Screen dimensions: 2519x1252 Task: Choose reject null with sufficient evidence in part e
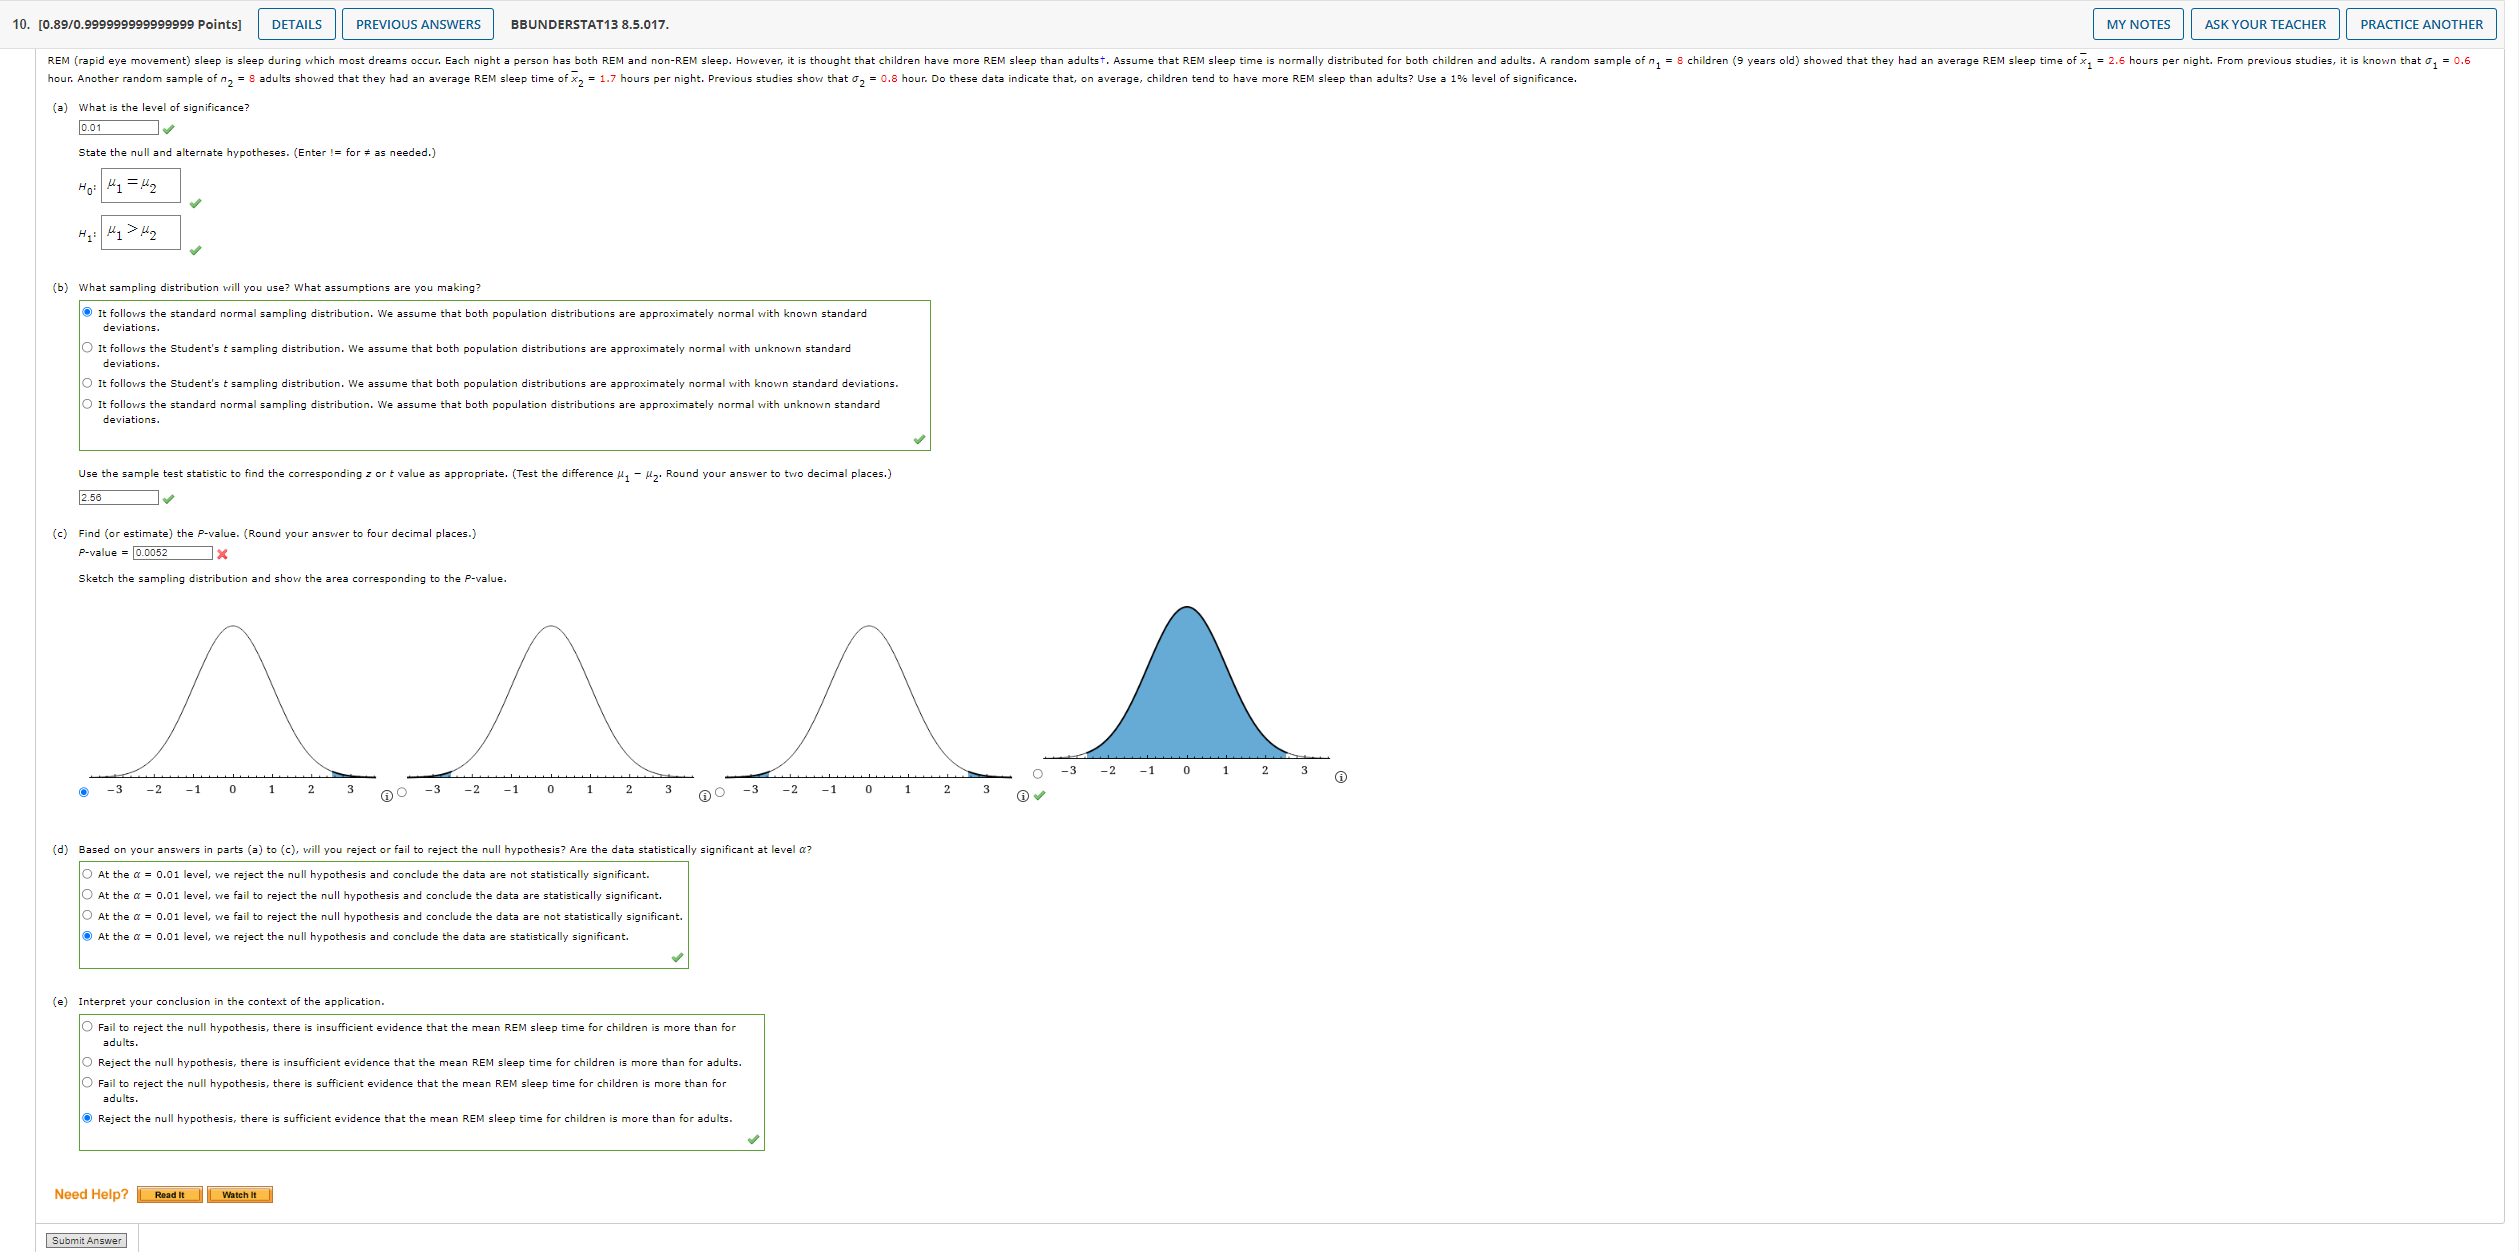pyautogui.click(x=88, y=1118)
